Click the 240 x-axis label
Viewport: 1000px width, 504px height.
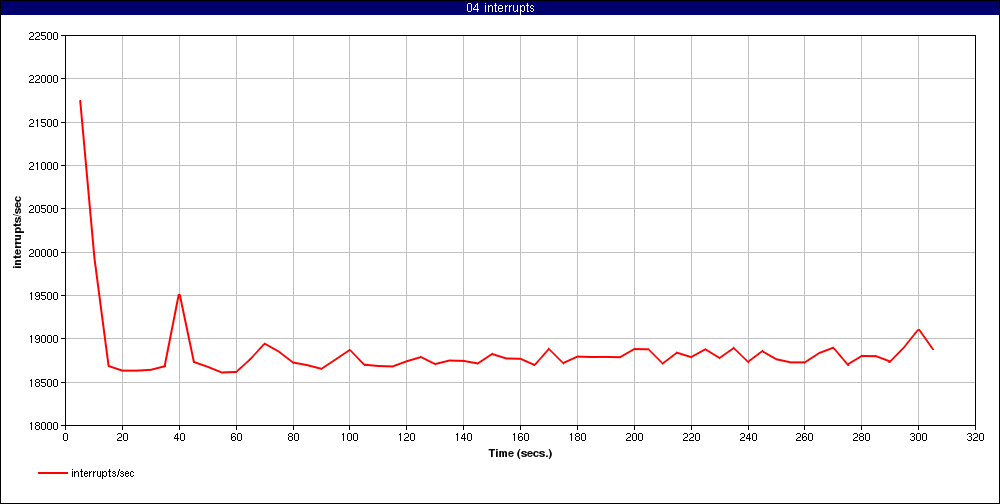(x=747, y=438)
